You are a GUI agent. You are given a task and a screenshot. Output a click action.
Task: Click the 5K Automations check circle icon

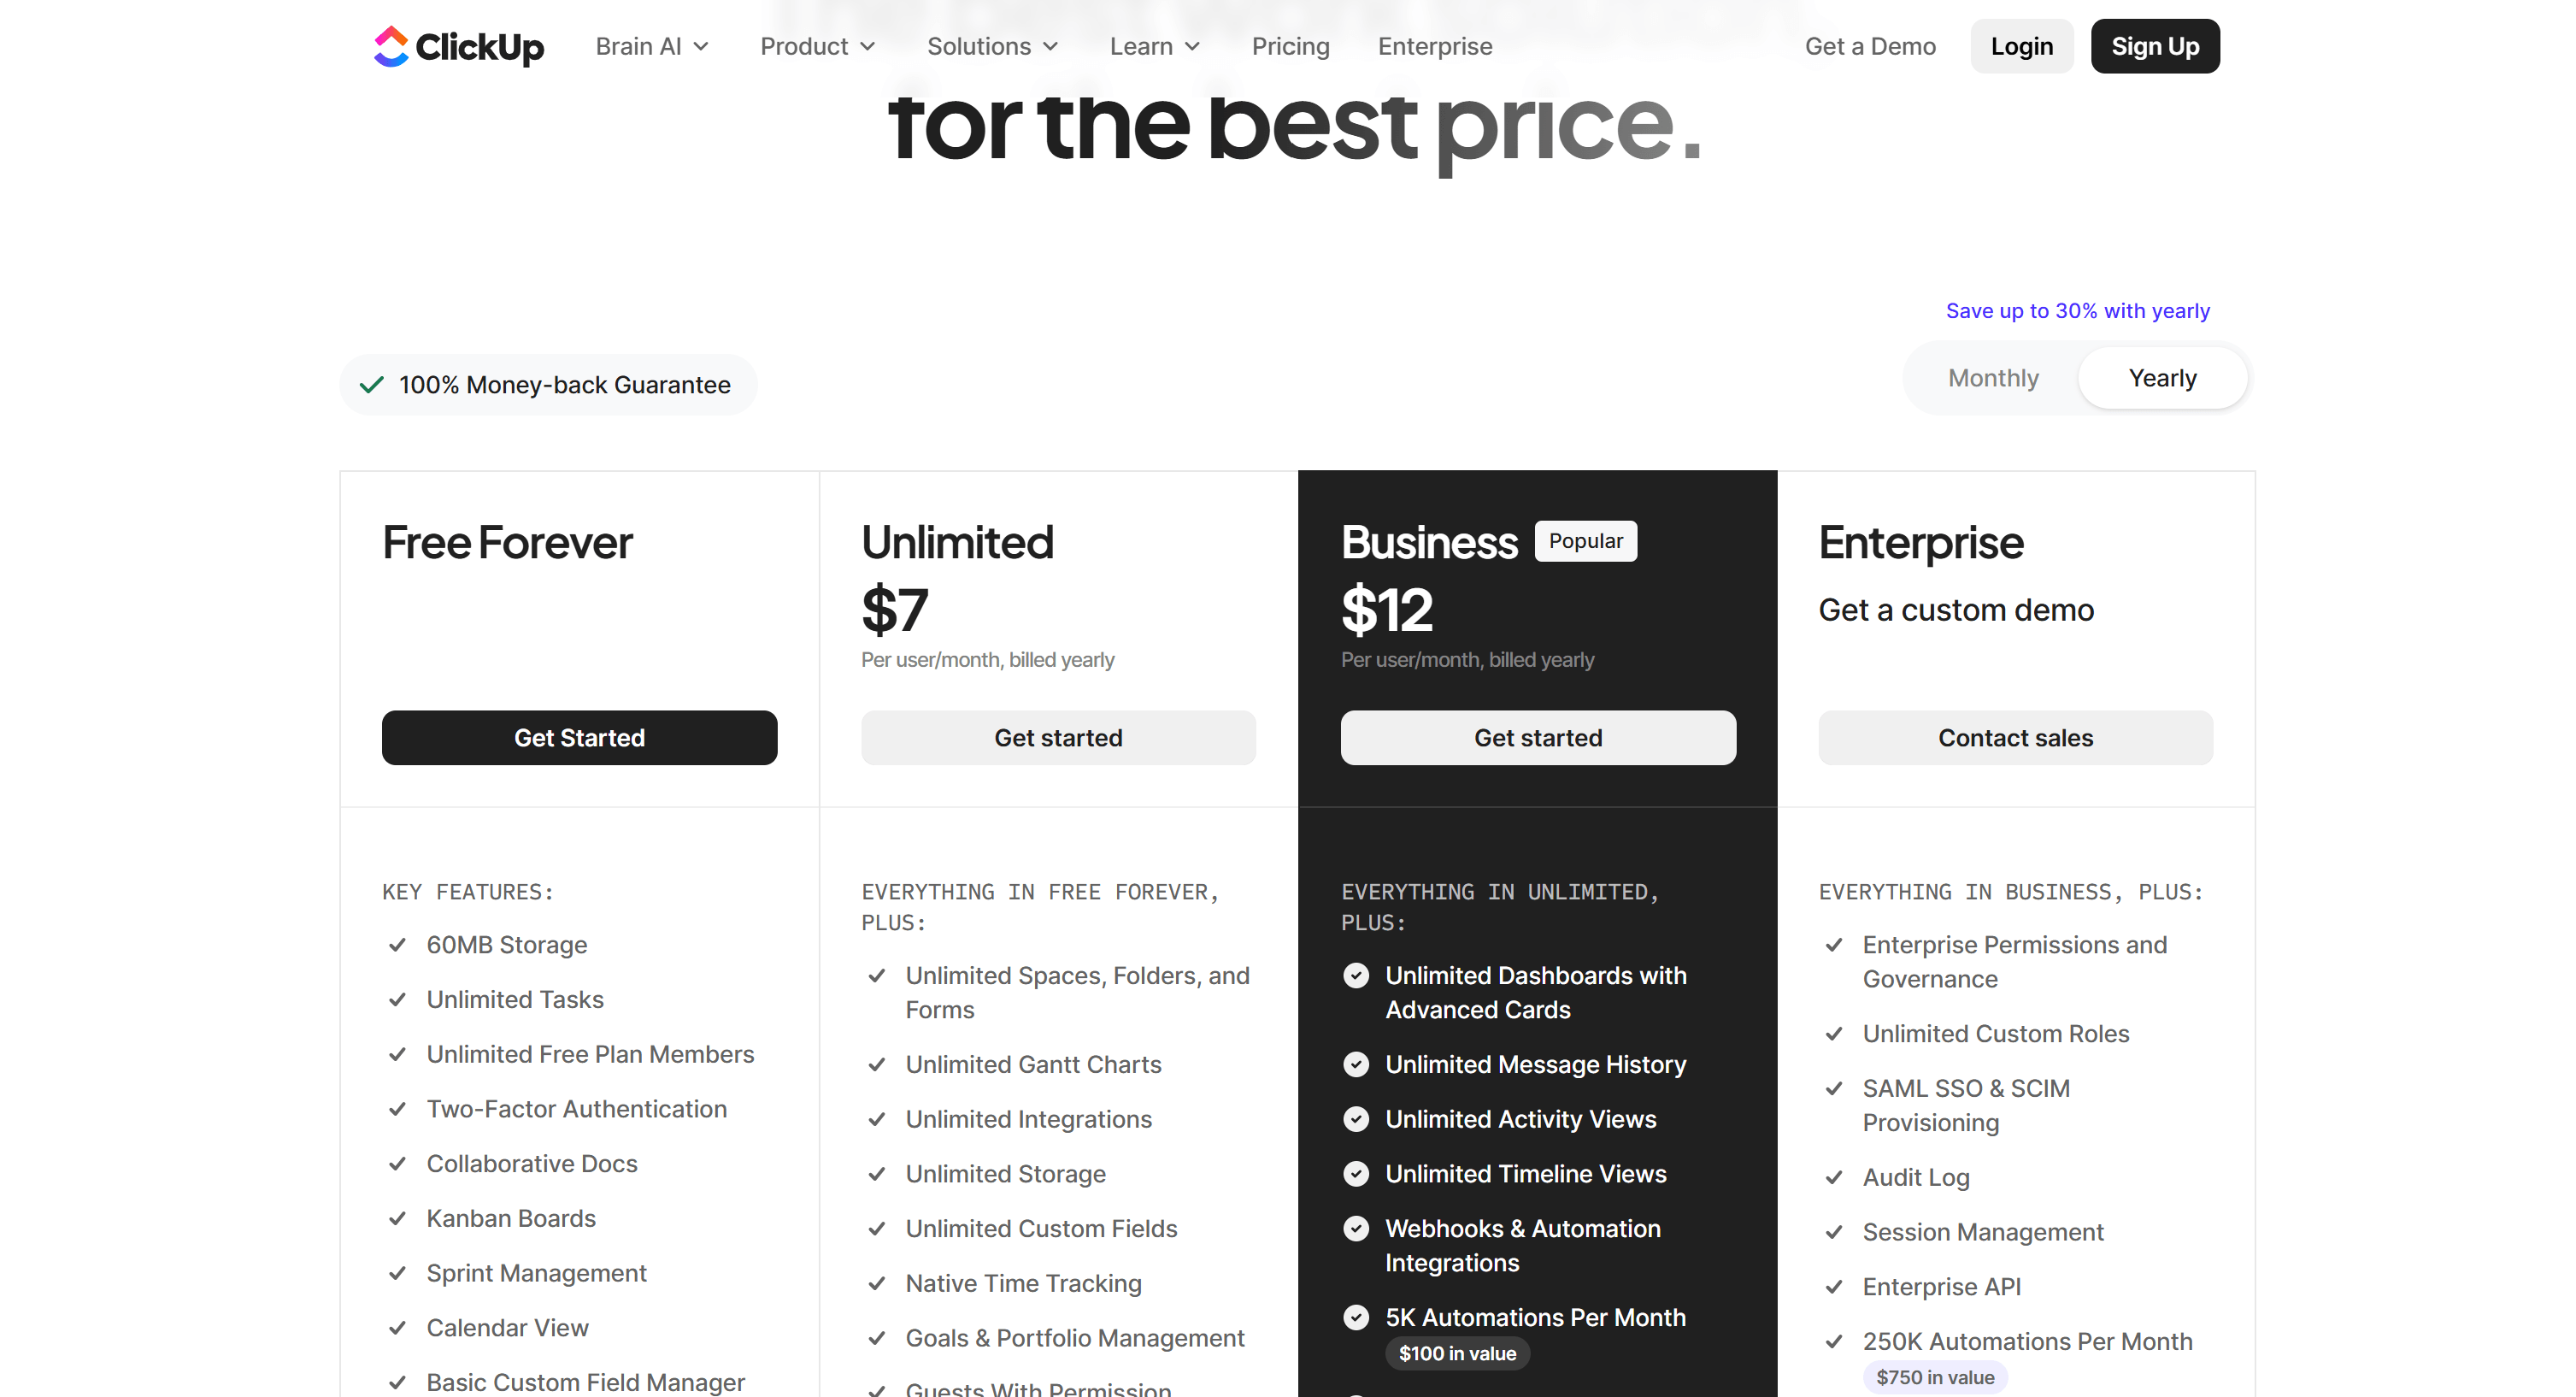pos(1356,1317)
